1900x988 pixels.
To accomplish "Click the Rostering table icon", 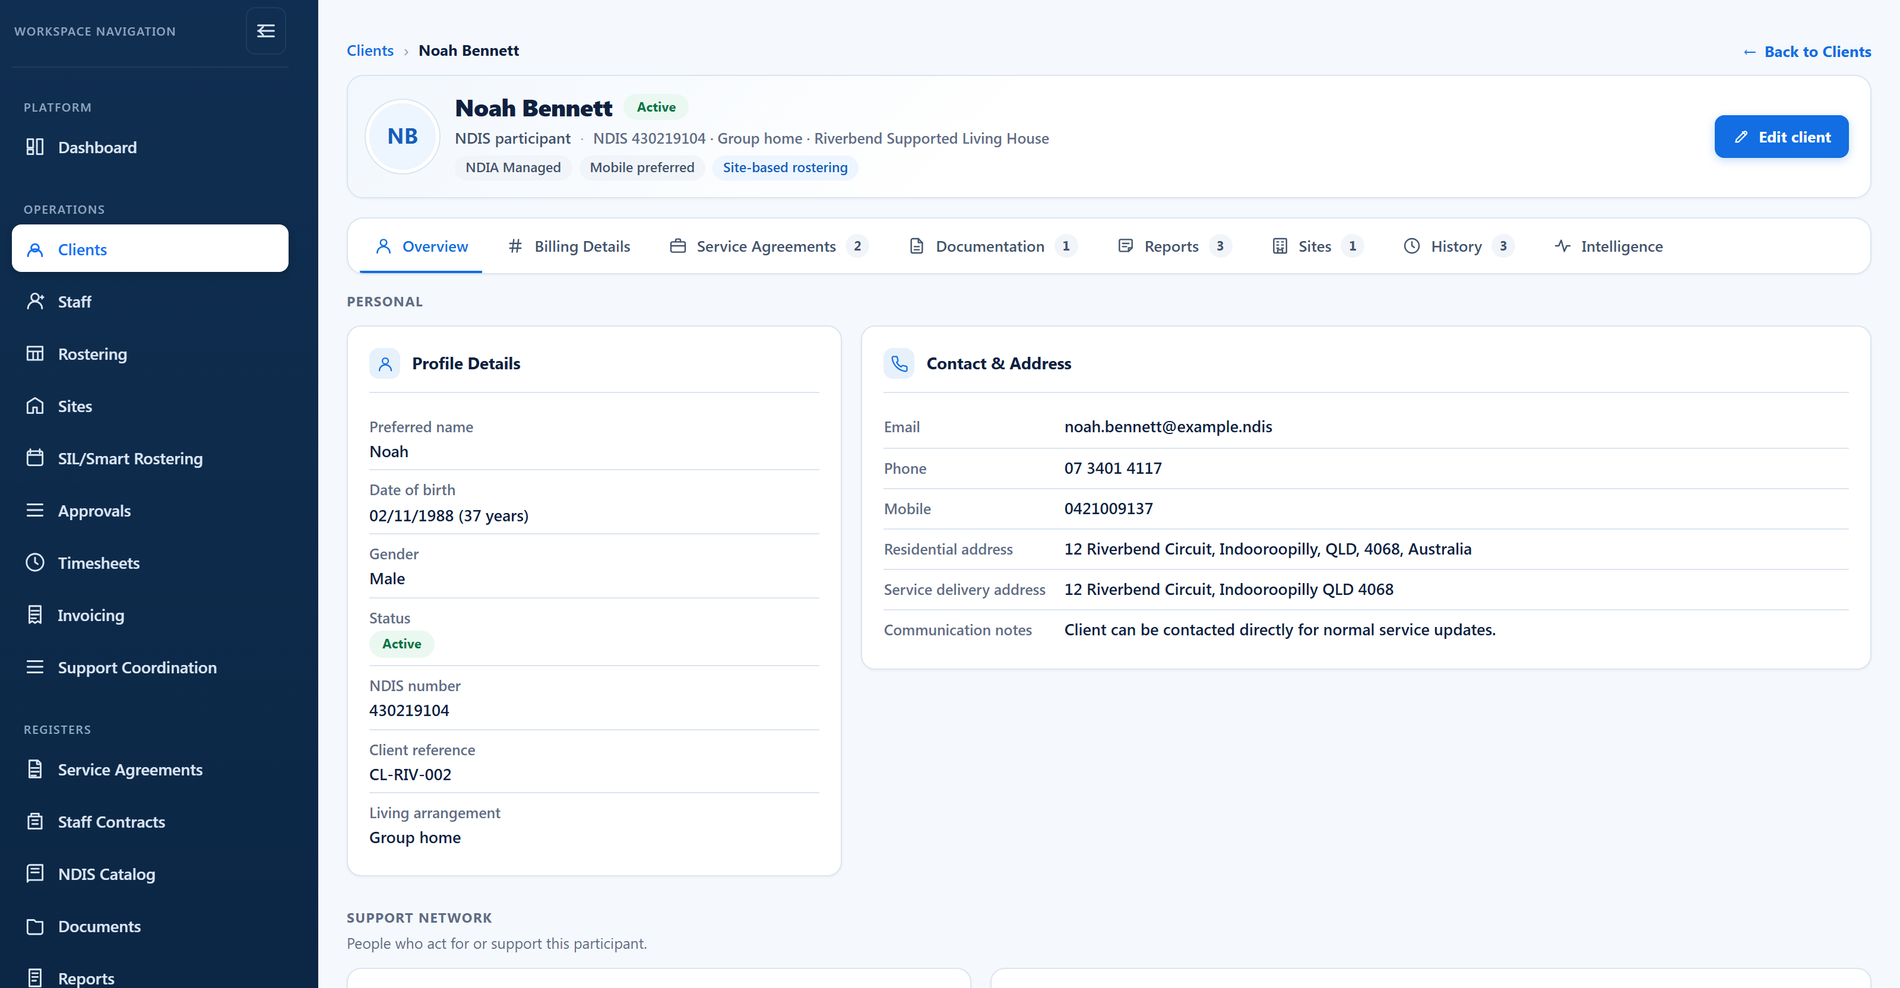I will click(35, 353).
